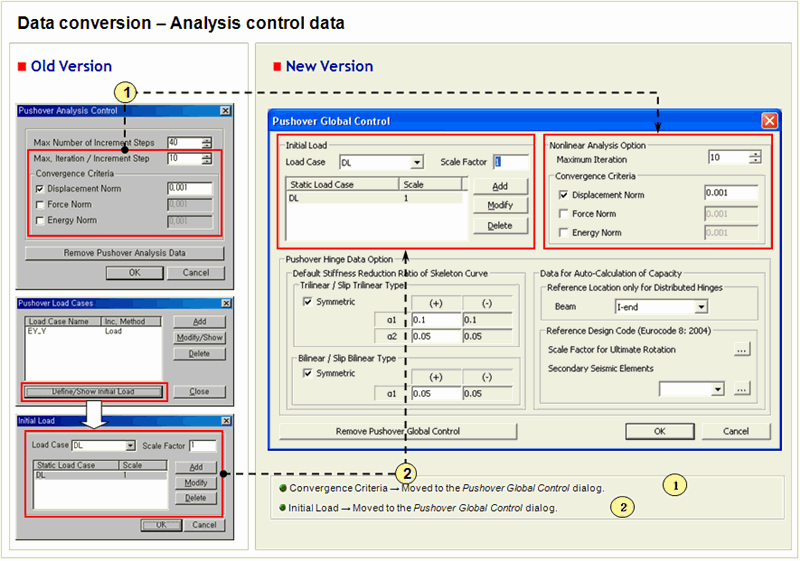Close the old Initial Load dialog with X
The width and height of the screenshot is (800, 561).
[225, 421]
